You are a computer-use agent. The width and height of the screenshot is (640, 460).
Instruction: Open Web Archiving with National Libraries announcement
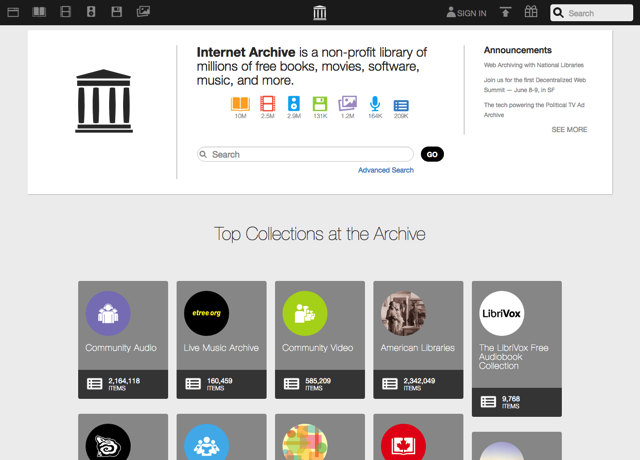pos(533,65)
